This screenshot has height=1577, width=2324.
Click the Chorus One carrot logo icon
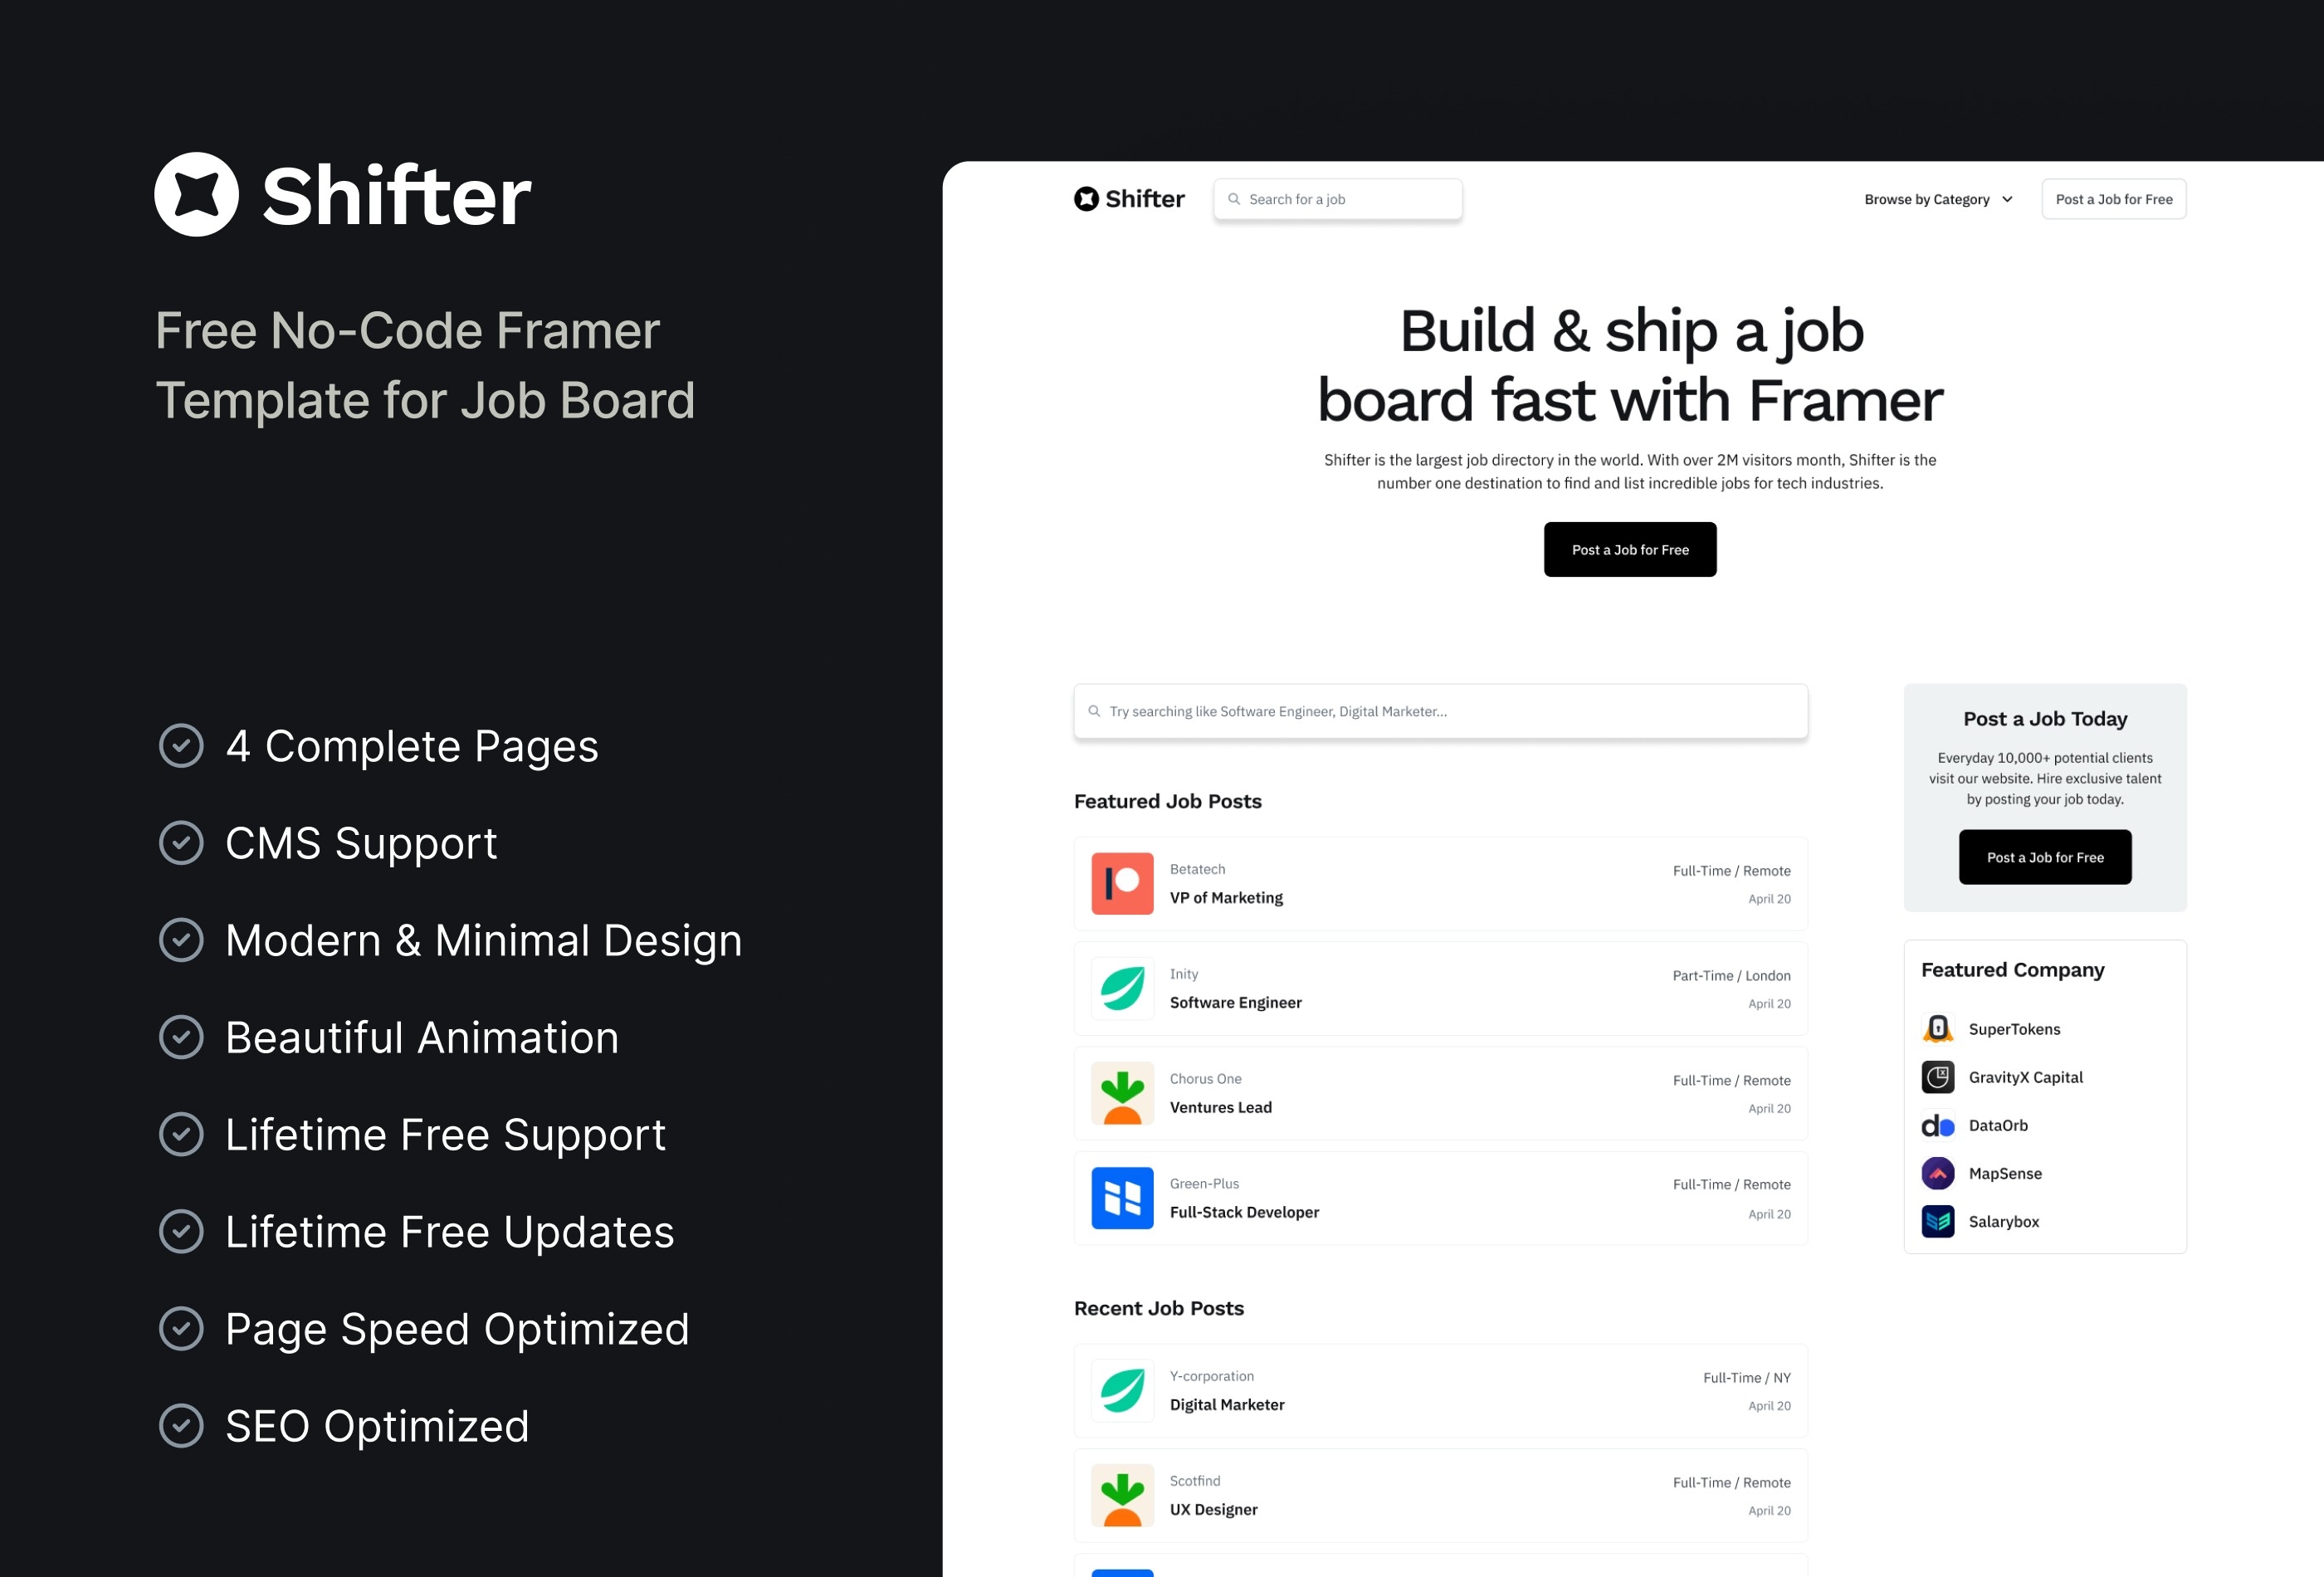coord(1120,1091)
